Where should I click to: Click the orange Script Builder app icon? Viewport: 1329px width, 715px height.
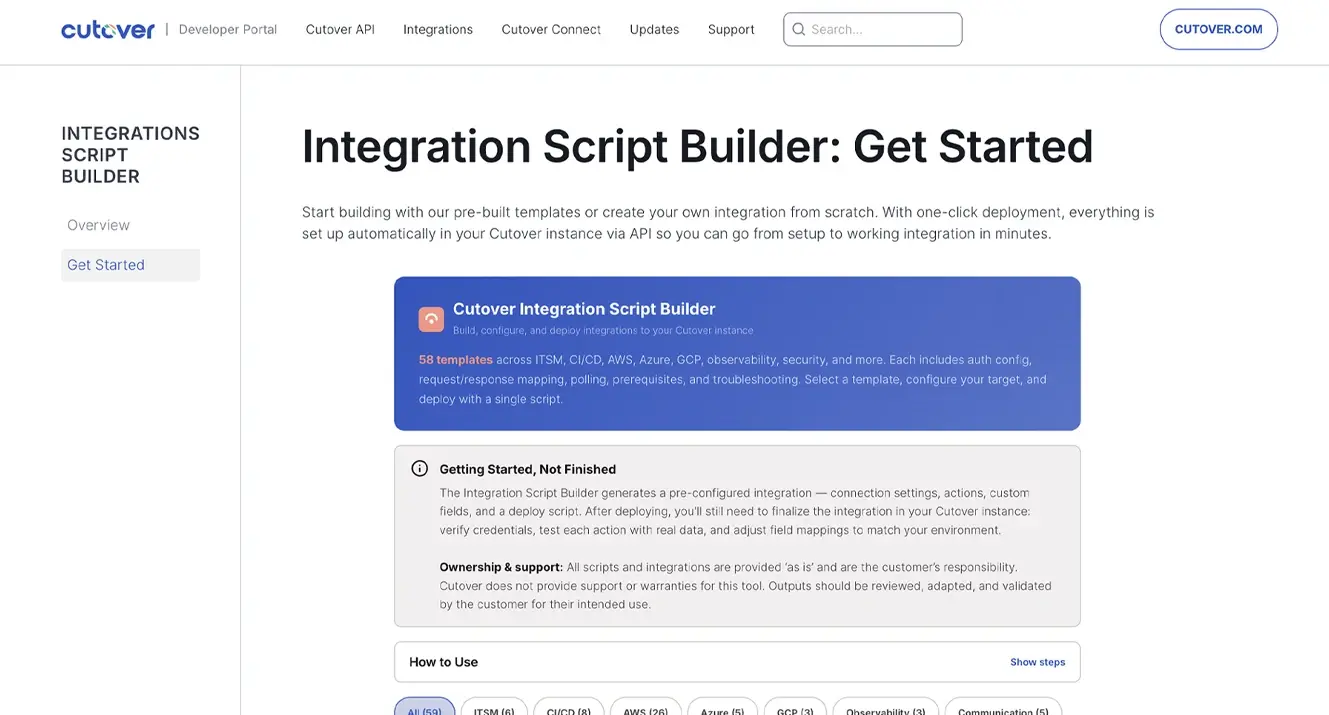[x=431, y=319]
